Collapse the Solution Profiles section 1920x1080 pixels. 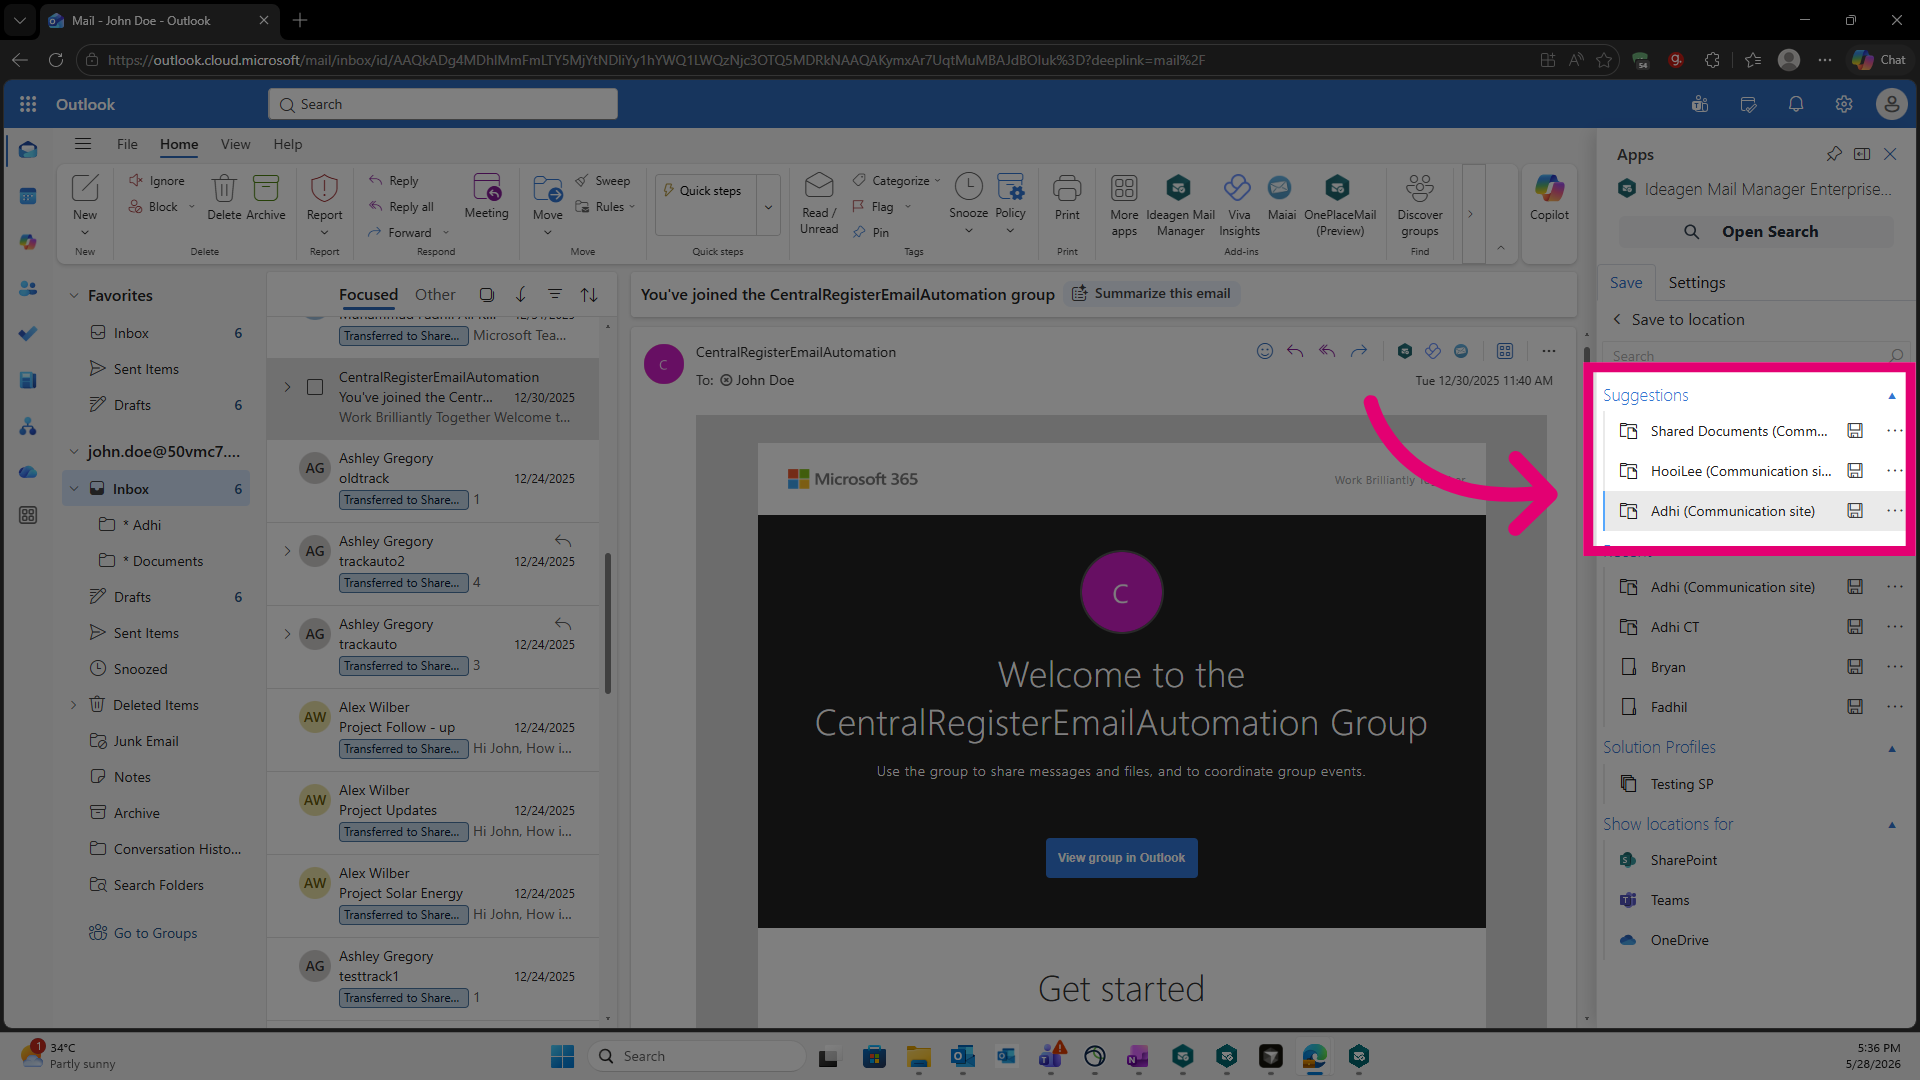pos(1892,749)
